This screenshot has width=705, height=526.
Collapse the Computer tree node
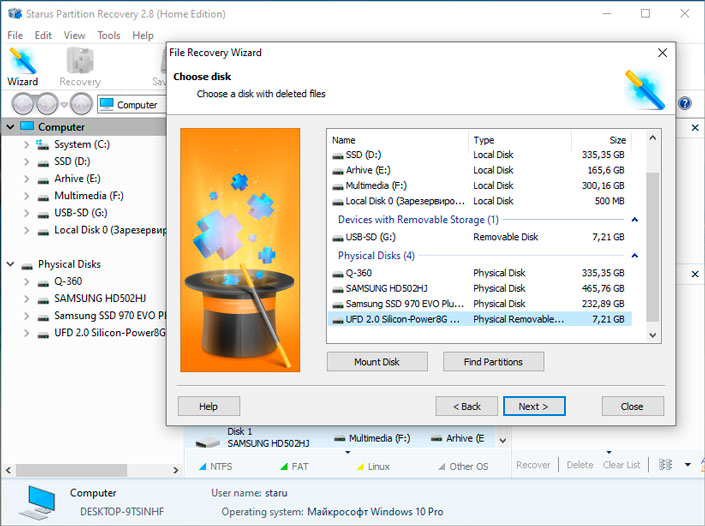tap(10, 127)
